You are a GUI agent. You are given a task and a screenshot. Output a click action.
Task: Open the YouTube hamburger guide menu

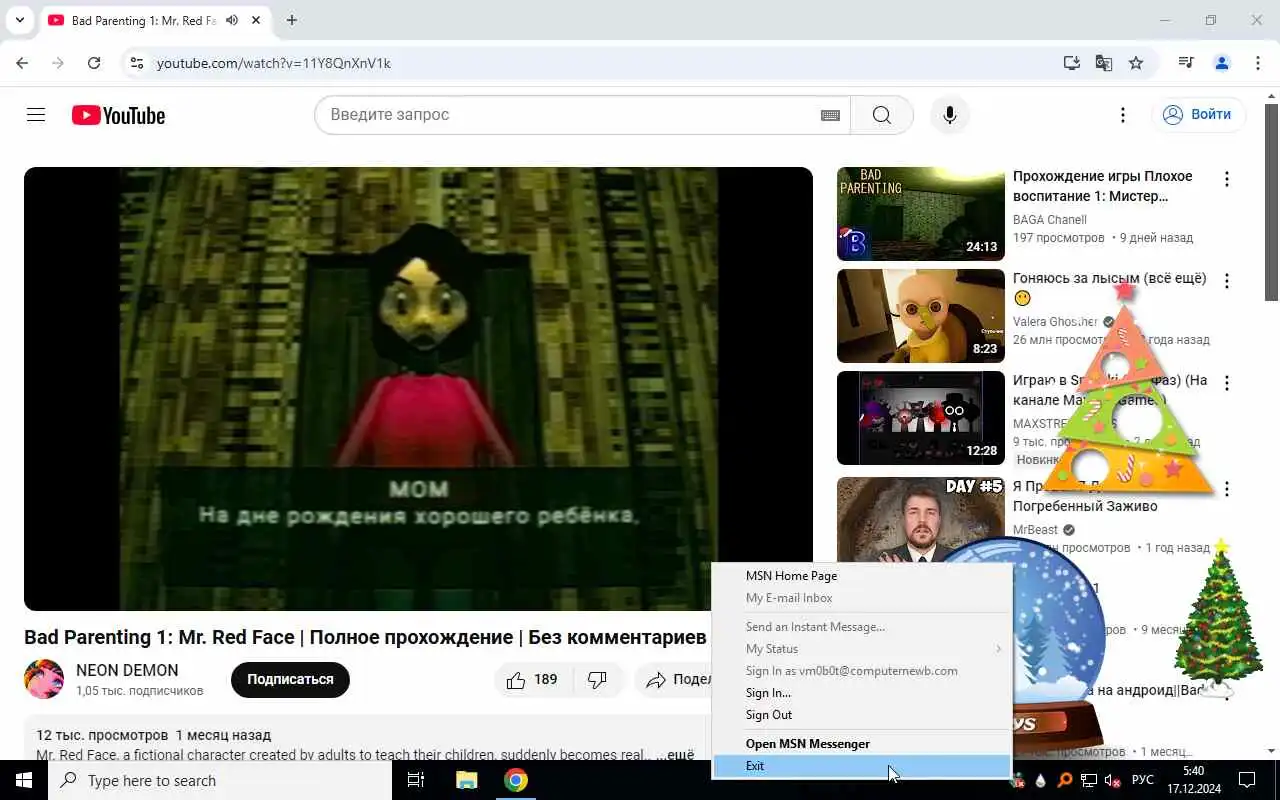coord(36,115)
